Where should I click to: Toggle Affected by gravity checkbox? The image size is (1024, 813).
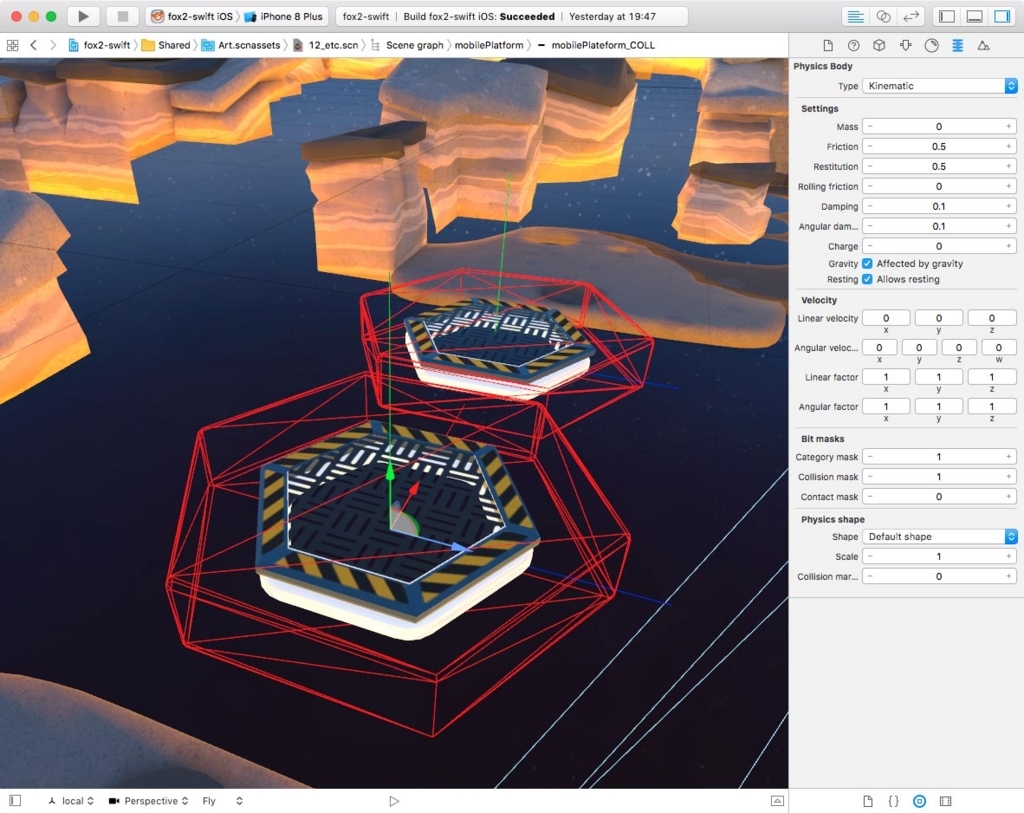point(867,263)
